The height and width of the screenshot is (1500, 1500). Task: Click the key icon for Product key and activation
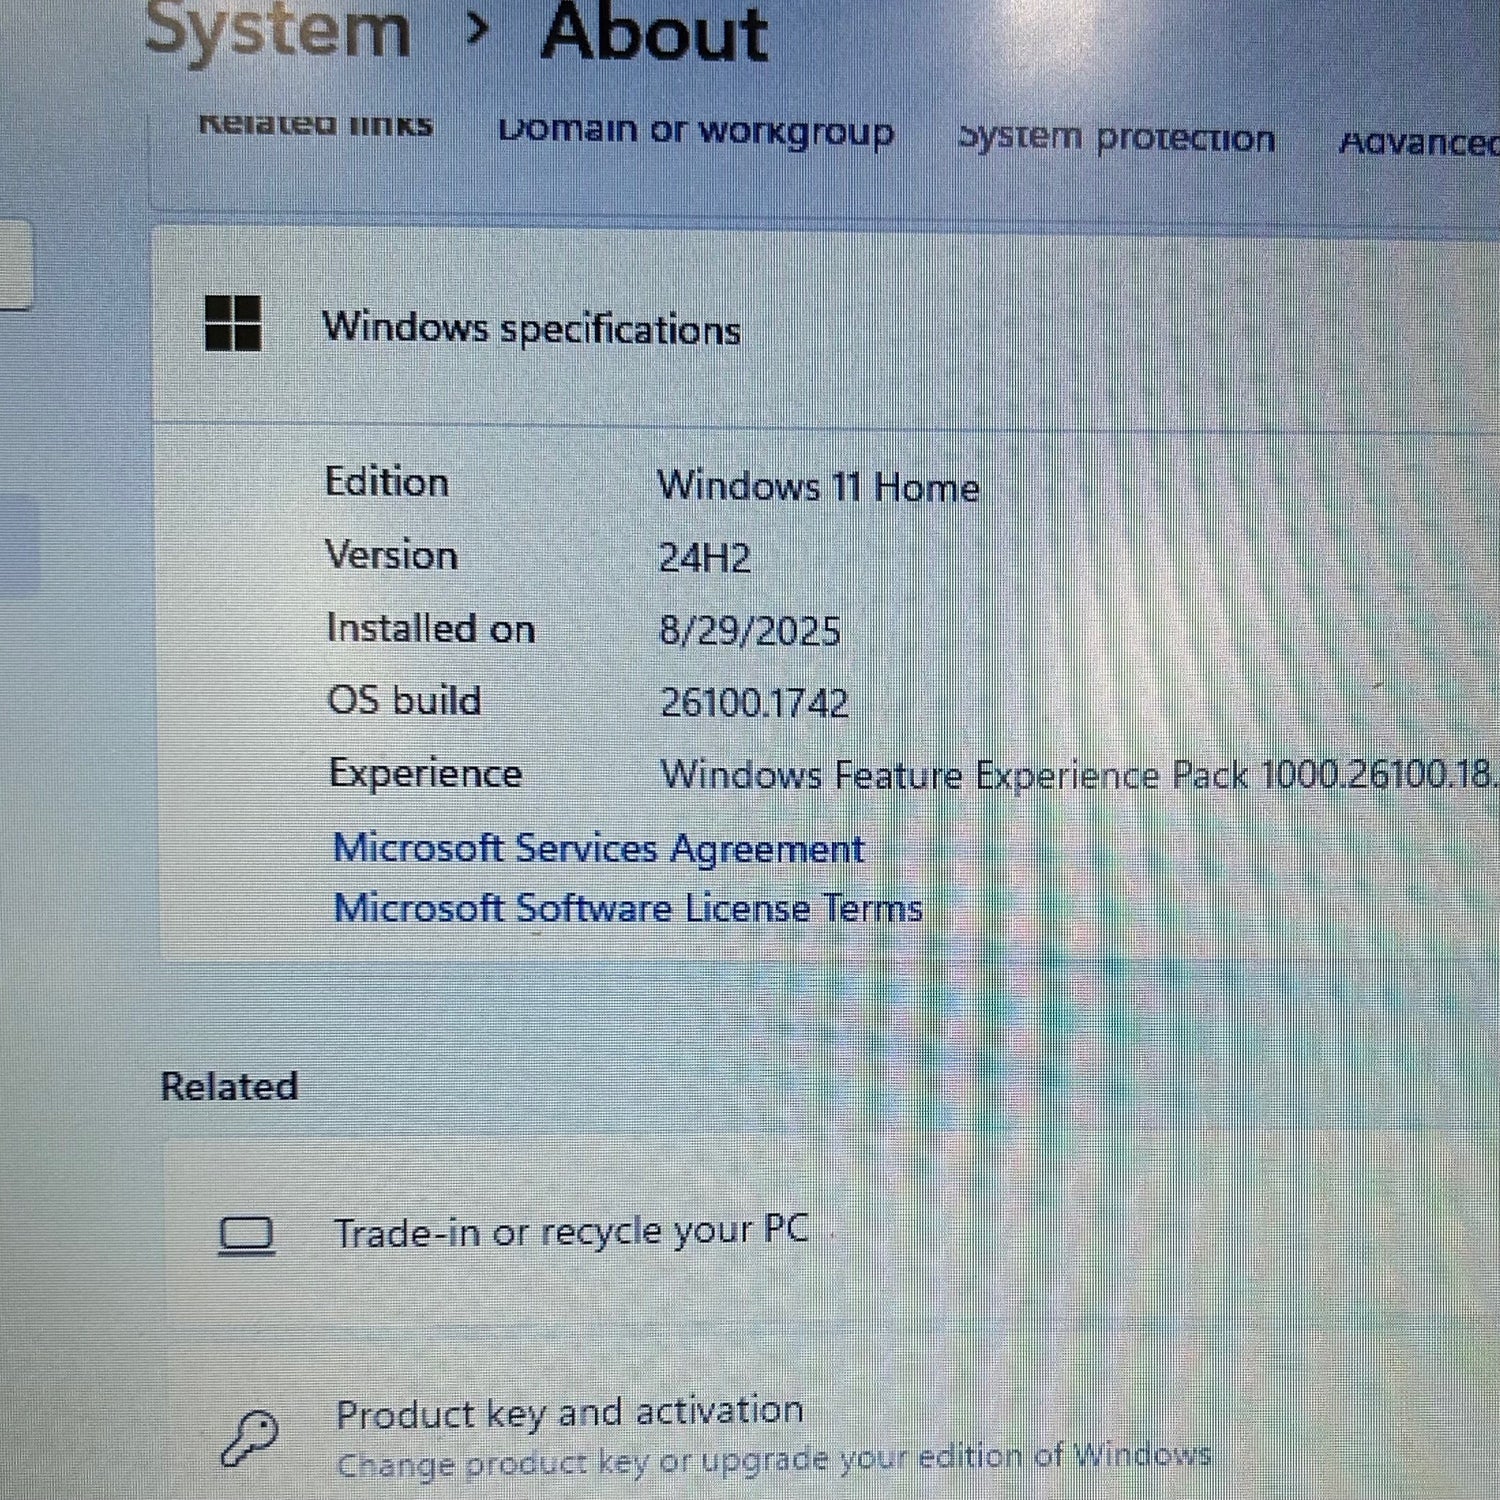pos(249,1438)
